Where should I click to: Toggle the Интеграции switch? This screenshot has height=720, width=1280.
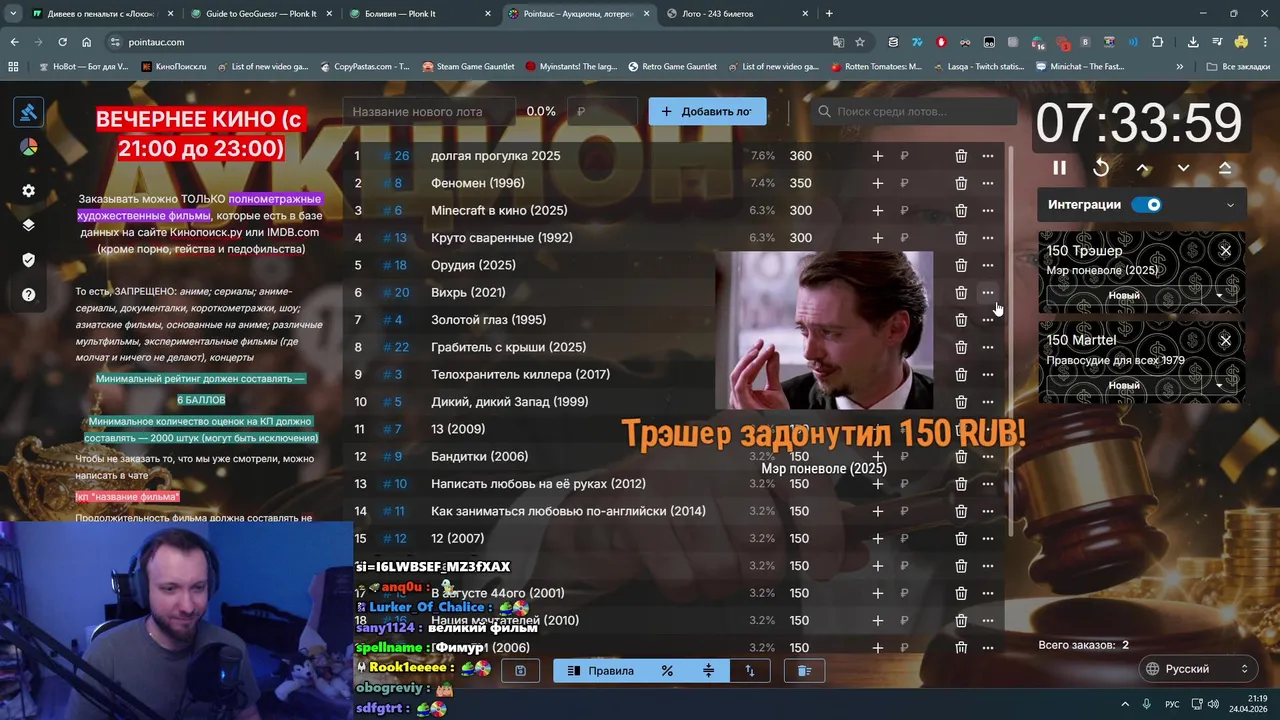(1147, 205)
